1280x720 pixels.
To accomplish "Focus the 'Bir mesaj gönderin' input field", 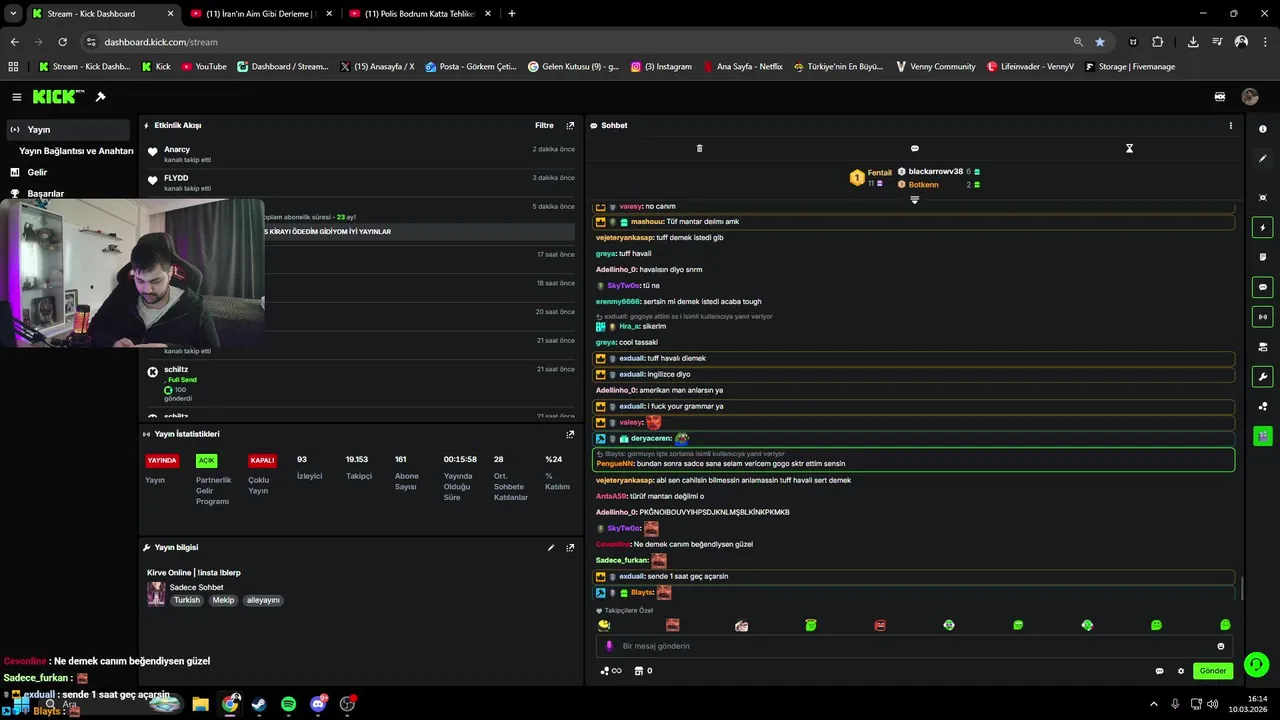I will 912,646.
